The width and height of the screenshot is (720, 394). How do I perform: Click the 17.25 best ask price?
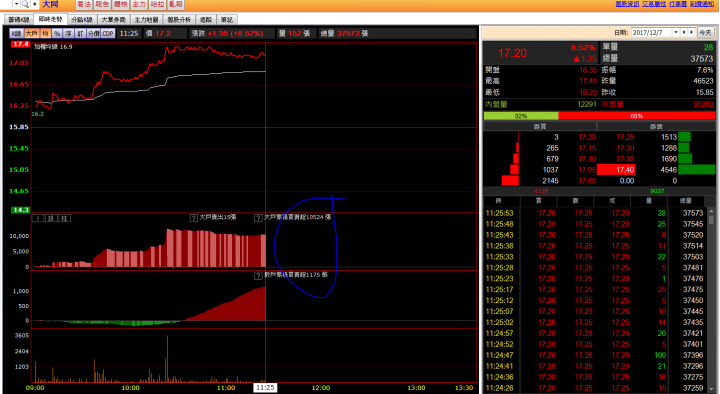coord(625,137)
